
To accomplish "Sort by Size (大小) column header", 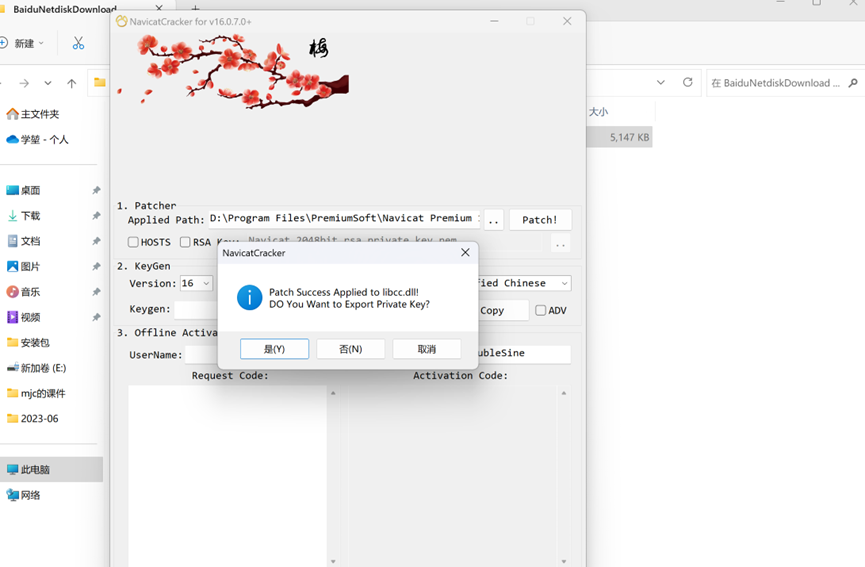I will pyautogui.click(x=598, y=112).
